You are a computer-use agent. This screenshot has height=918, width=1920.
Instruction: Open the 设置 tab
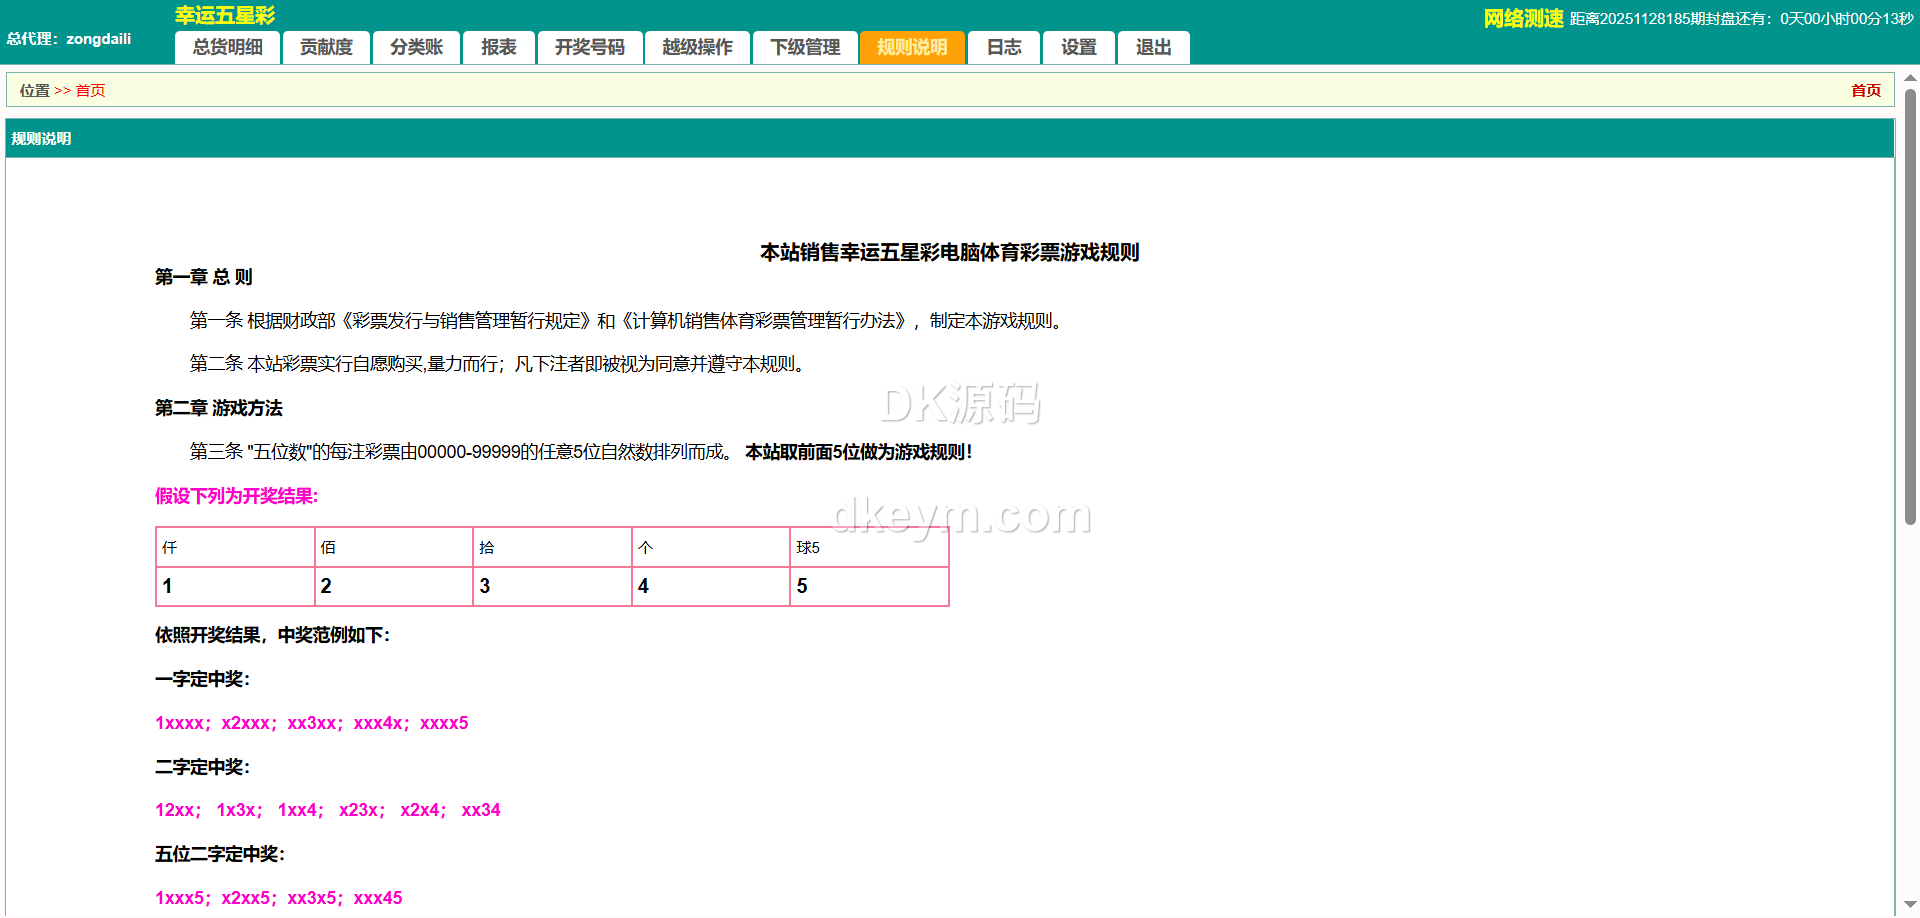pos(1078,47)
